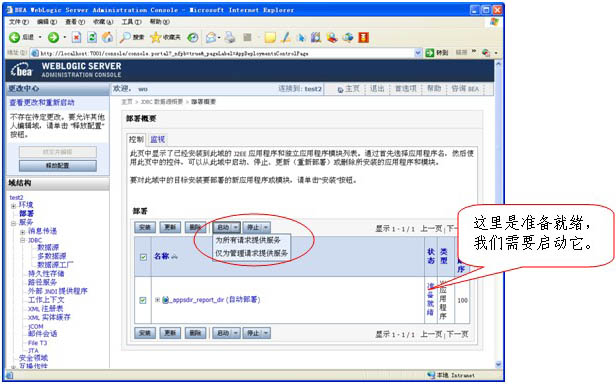Select the 控制 tab
The image size is (616, 385).
(136, 139)
